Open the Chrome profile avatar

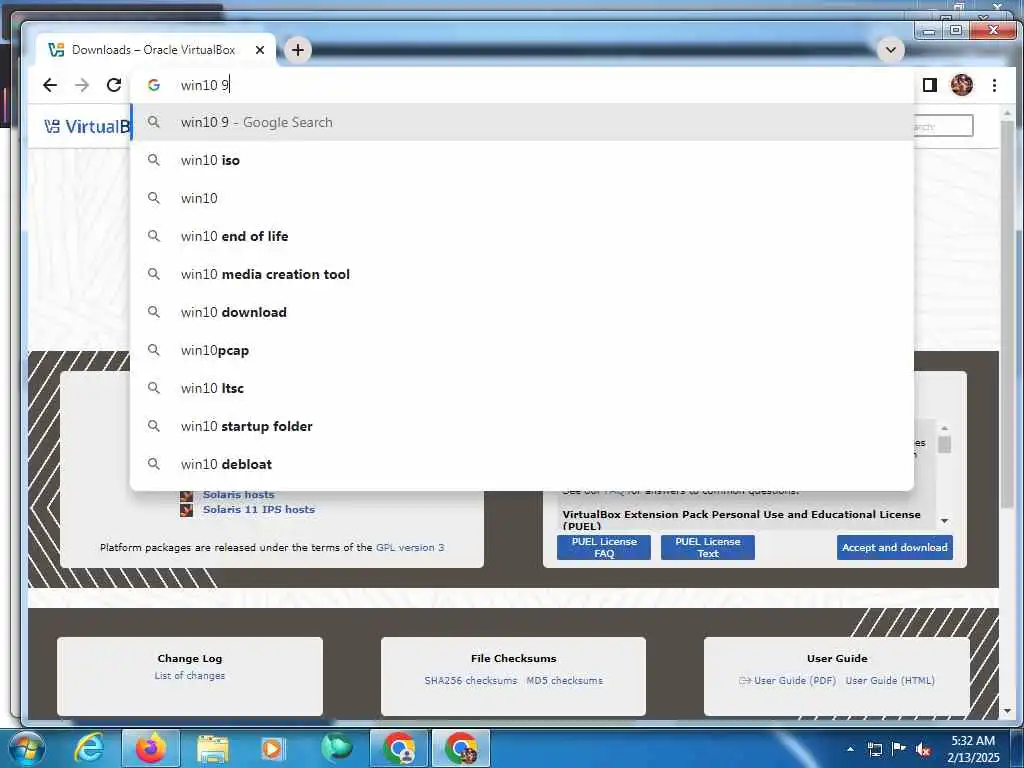click(961, 85)
